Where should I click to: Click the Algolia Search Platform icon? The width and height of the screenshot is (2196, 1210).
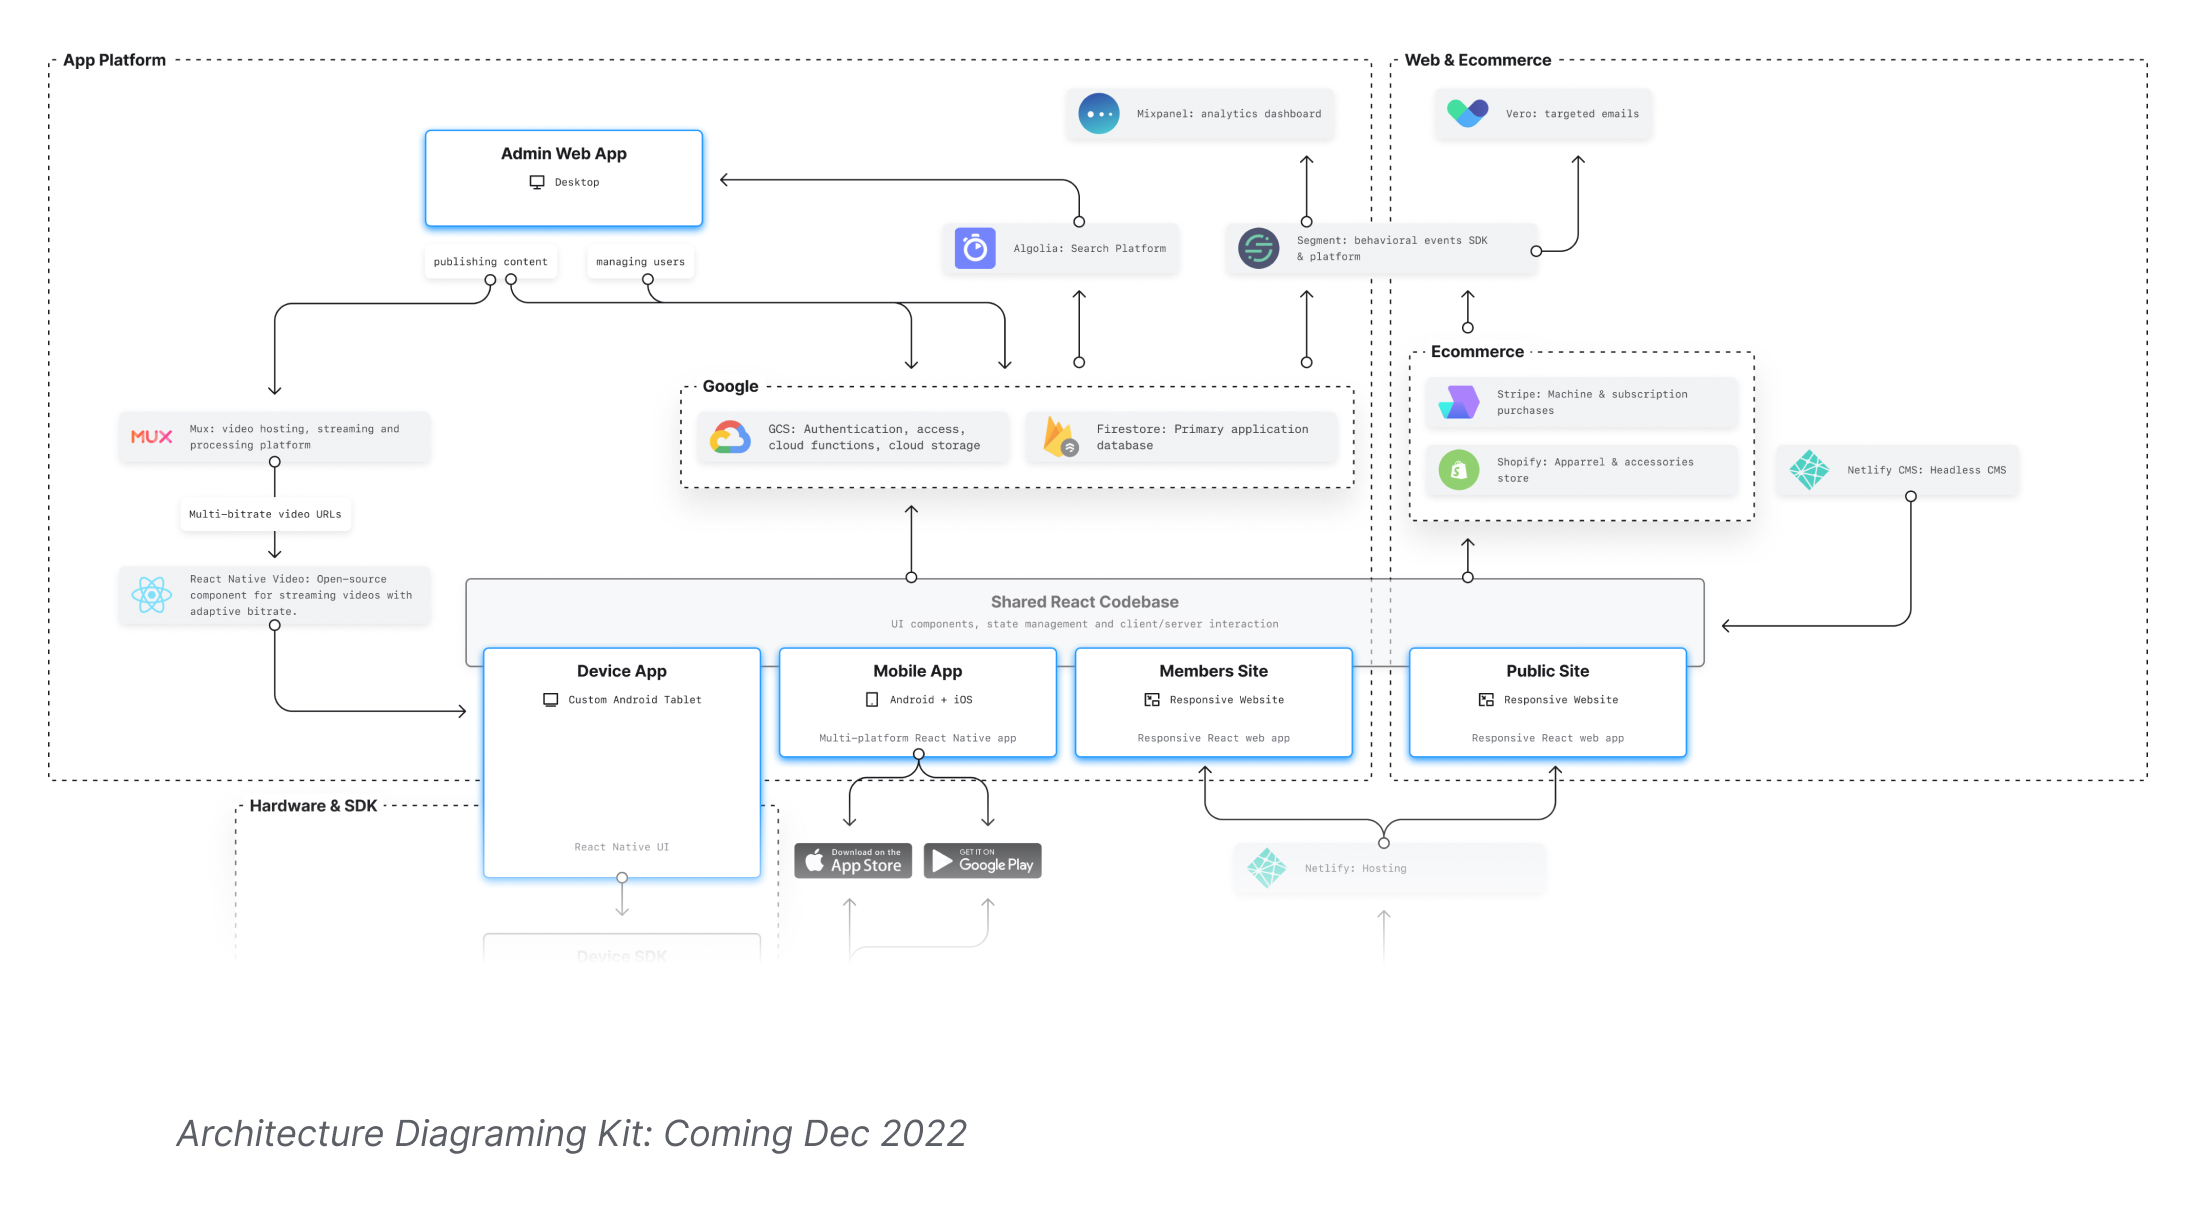coord(975,248)
